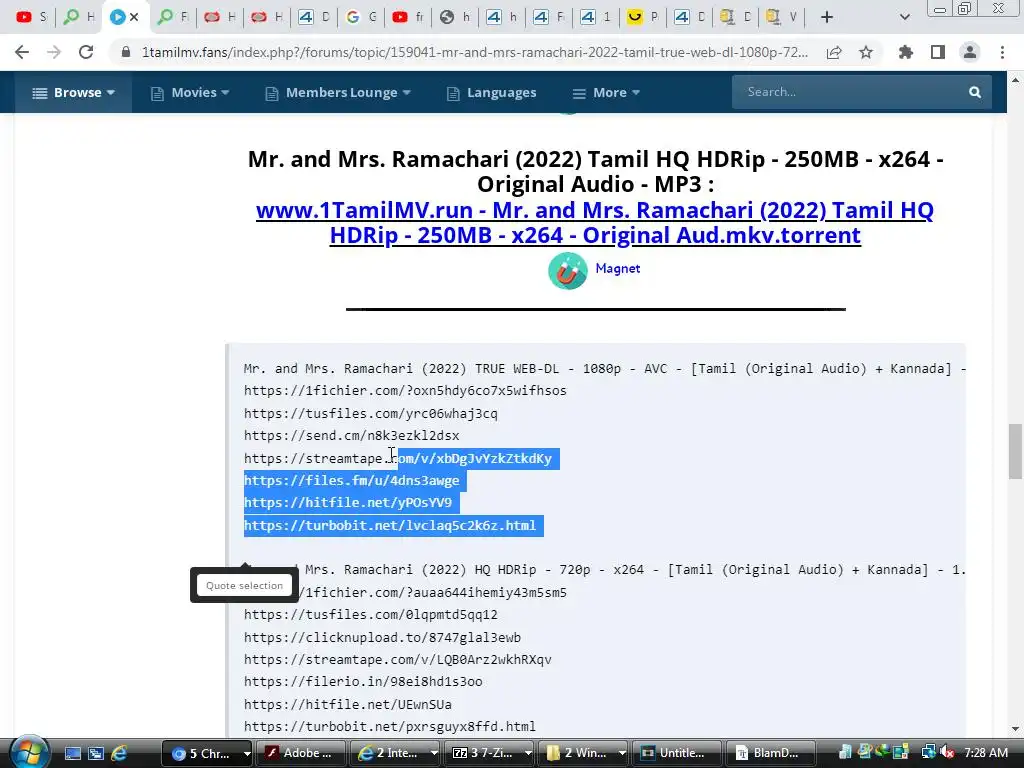This screenshot has height=768, width=1024.
Task: Click the hitfile UEwnSUa URL text
Action: pos(347,705)
